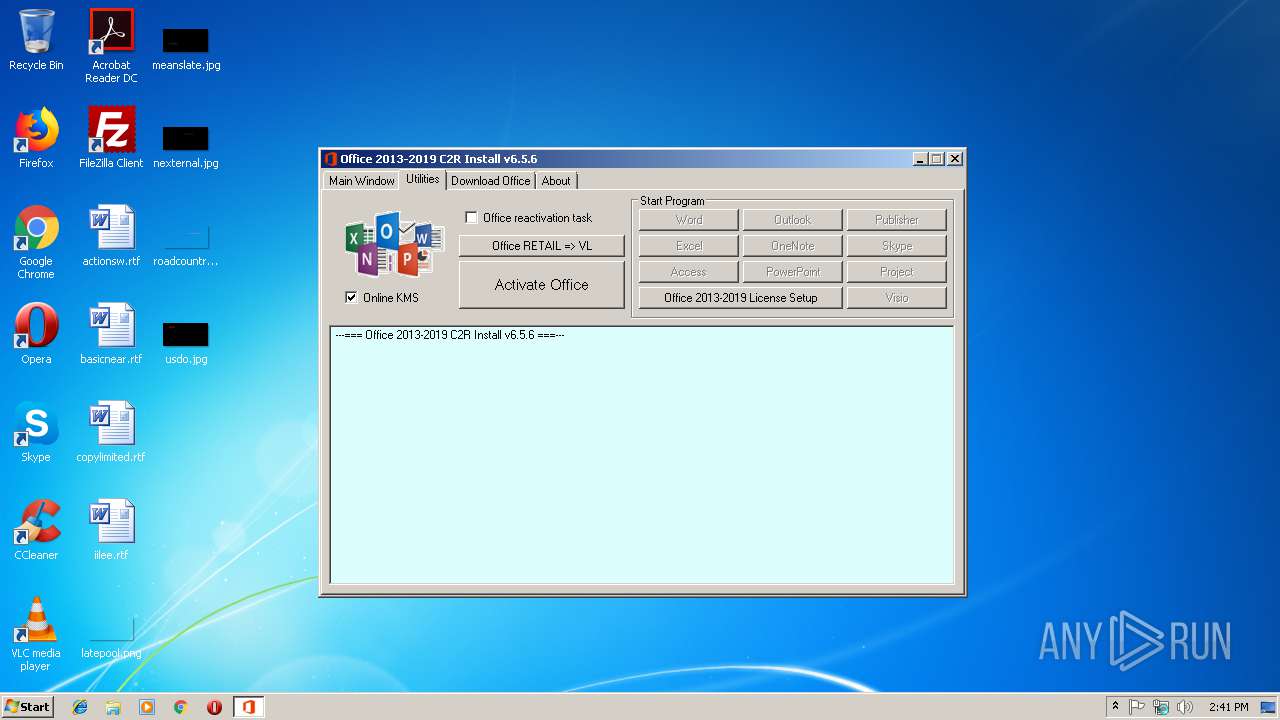Open Office 2013-2019 License Setup
This screenshot has width=1280, height=720.
pos(741,298)
